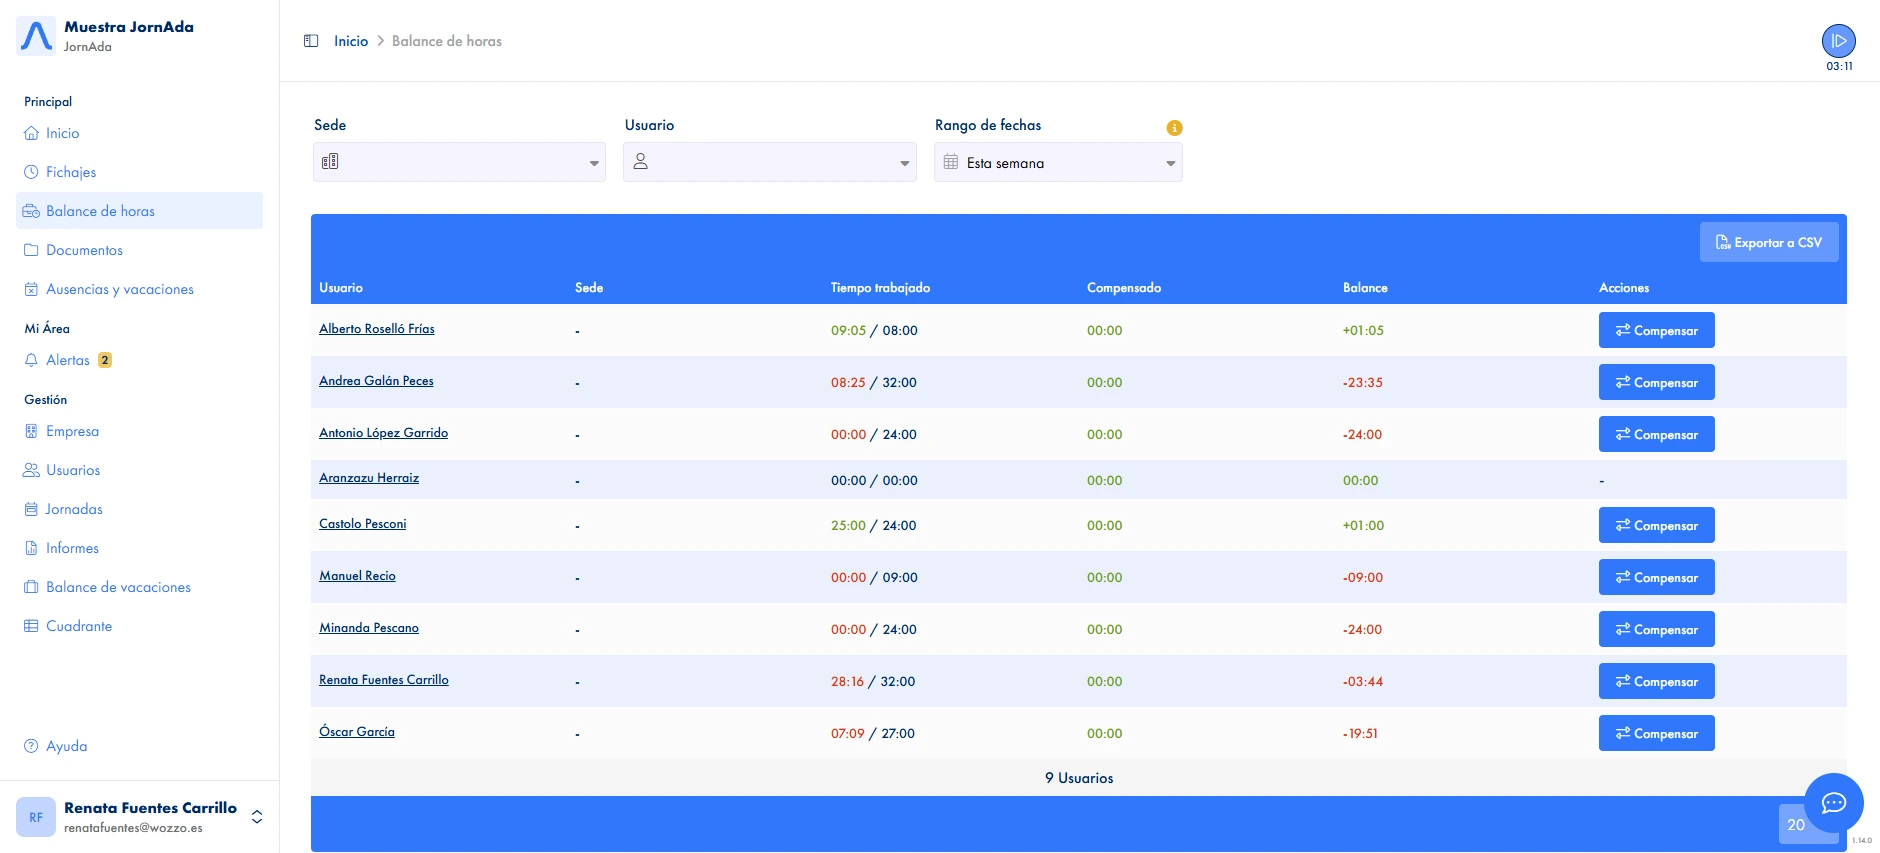Open Ausencias y vacaciones menu item
The width and height of the screenshot is (1880, 853).
pos(119,289)
